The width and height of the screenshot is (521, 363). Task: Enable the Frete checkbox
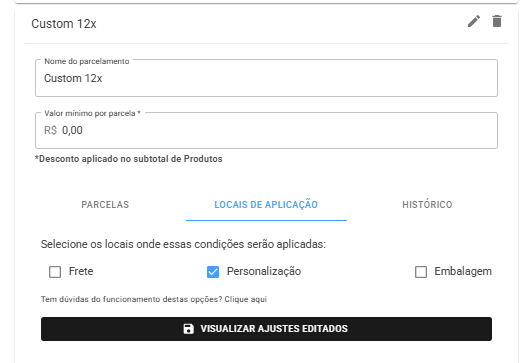click(x=55, y=272)
